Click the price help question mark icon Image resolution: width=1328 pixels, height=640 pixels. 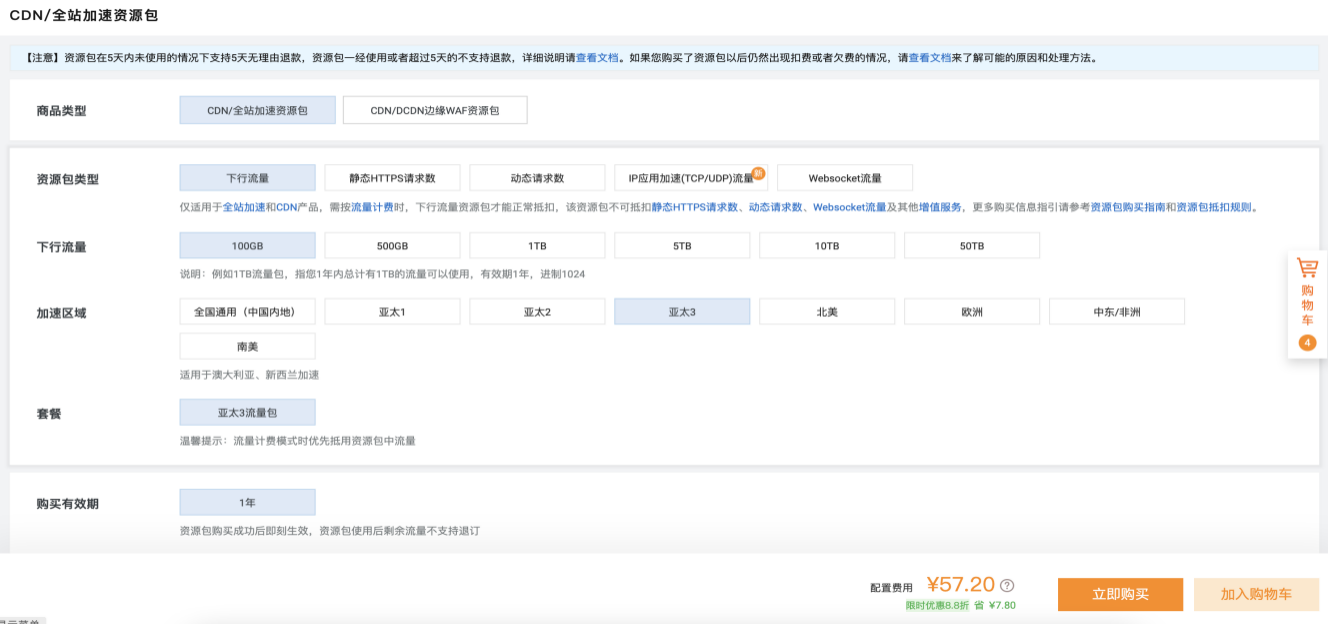(1007, 586)
